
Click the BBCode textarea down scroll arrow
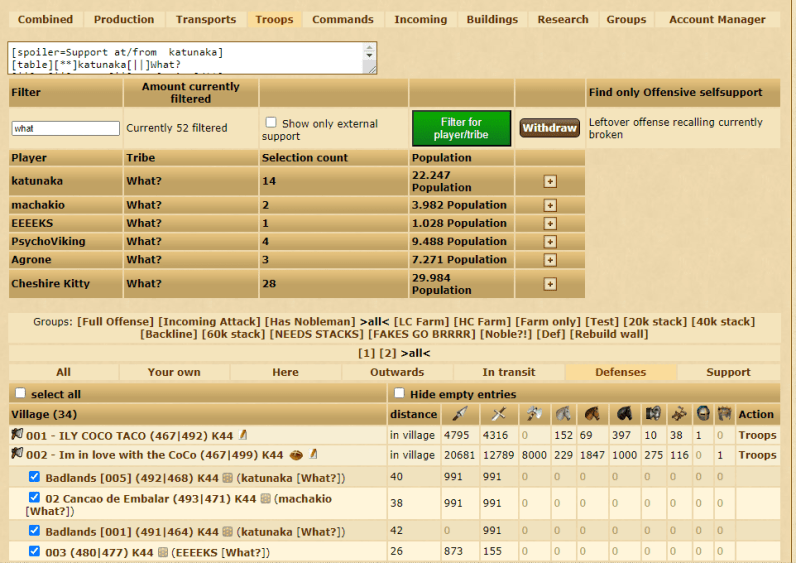coord(369,55)
